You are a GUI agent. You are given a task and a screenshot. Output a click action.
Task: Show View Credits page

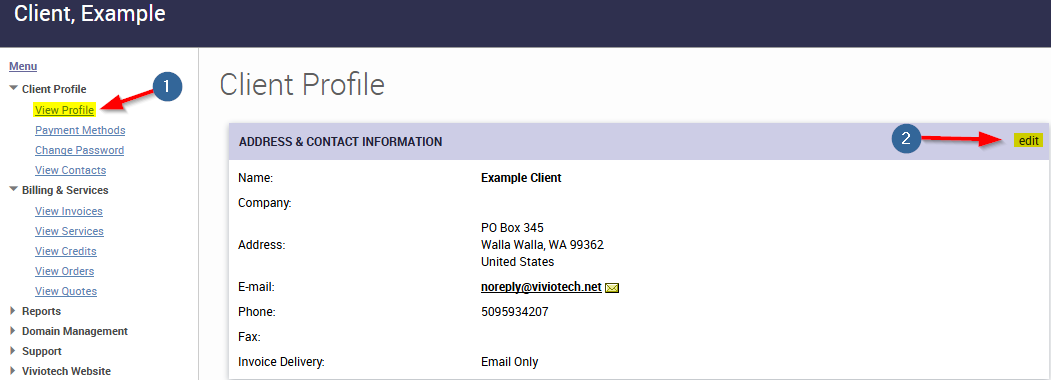click(66, 251)
